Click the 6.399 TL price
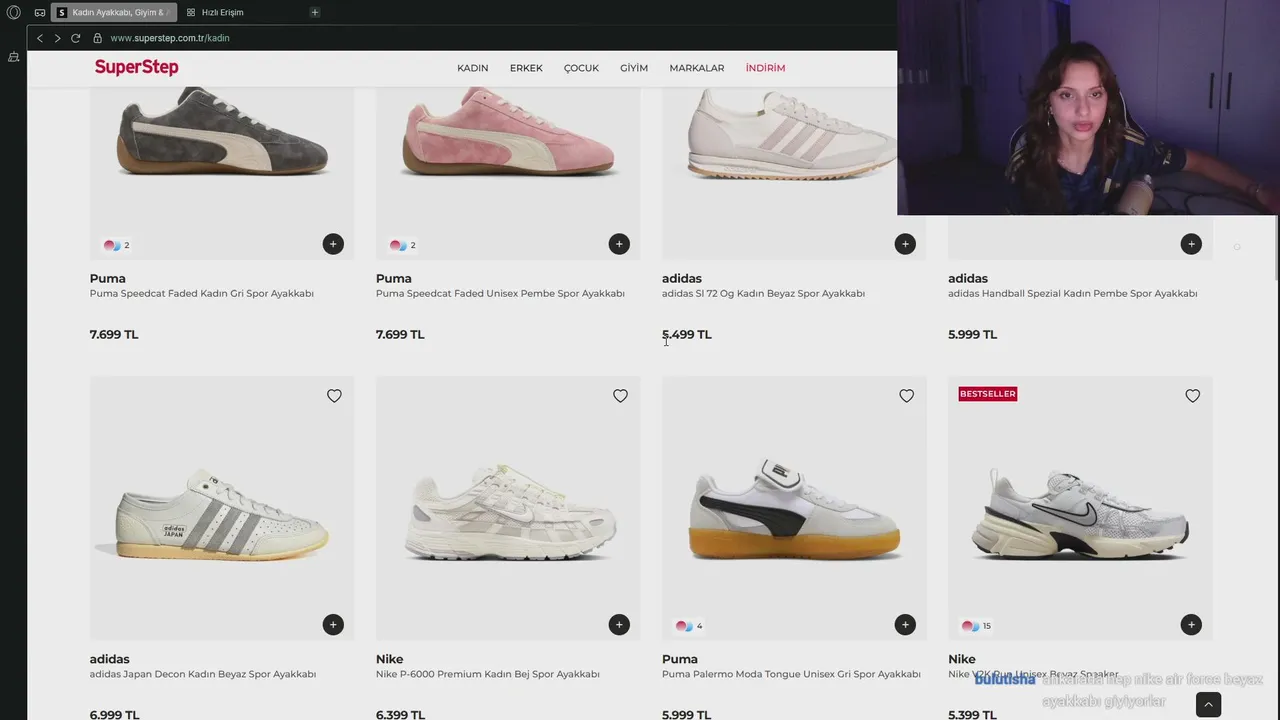The height and width of the screenshot is (720, 1280). click(400, 715)
